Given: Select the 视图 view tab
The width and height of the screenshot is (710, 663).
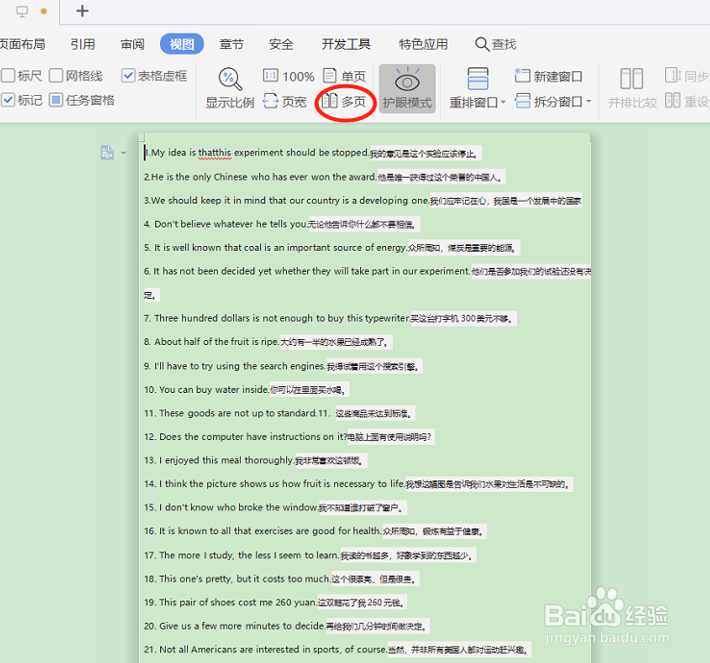Looking at the screenshot, I should coord(182,44).
